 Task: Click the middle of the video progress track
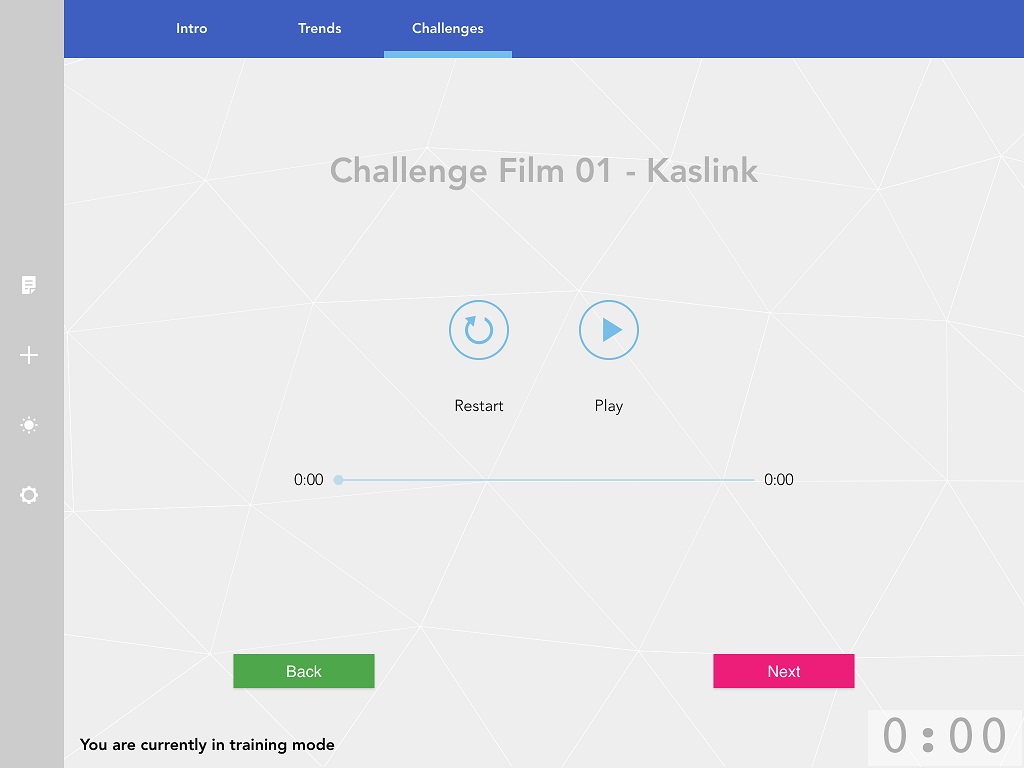point(546,480)
